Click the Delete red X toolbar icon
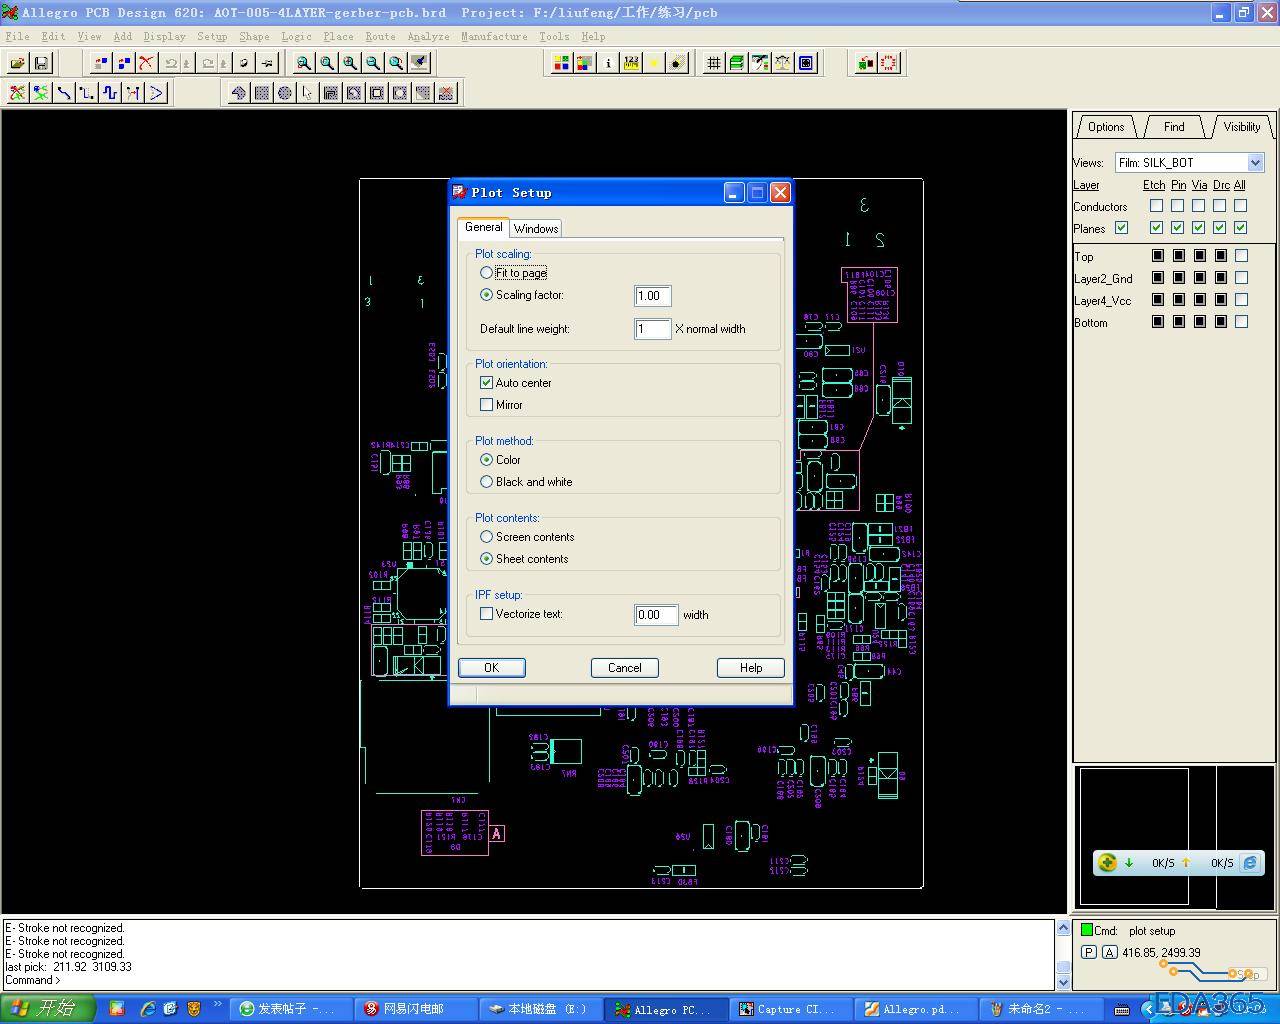Image resolution: width=1280 pixels, height=1024 pixels. click(x=146, y=63)
